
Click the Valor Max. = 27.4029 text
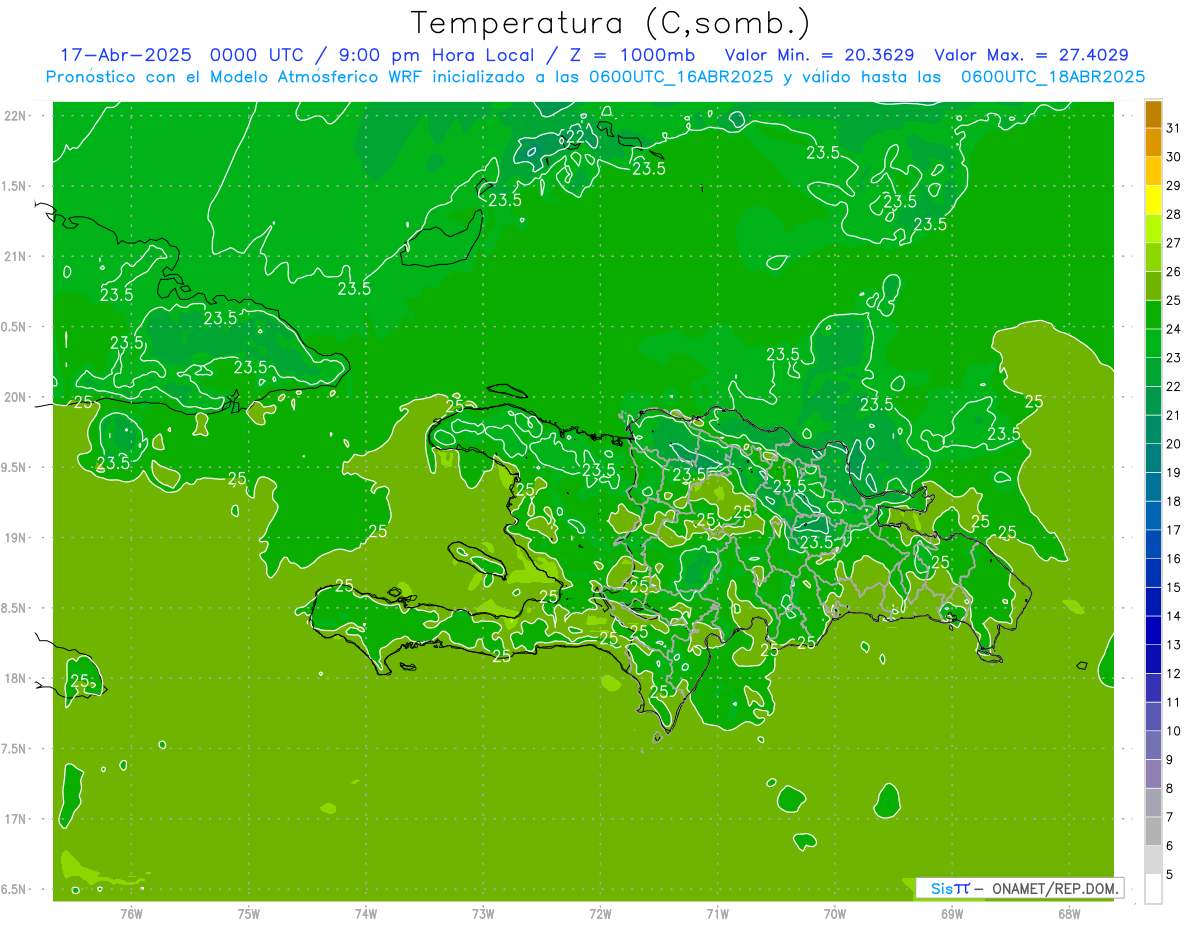pyautogui.click(x=1031, y=55)
